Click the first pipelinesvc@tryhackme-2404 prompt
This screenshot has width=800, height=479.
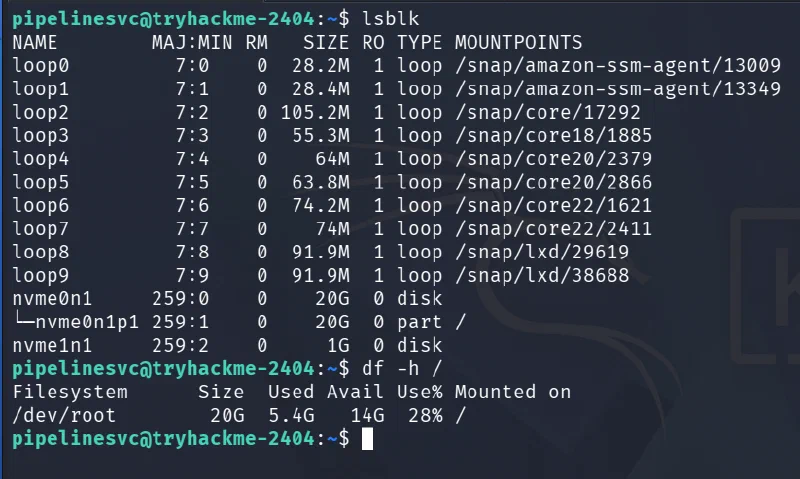[163, 19]
